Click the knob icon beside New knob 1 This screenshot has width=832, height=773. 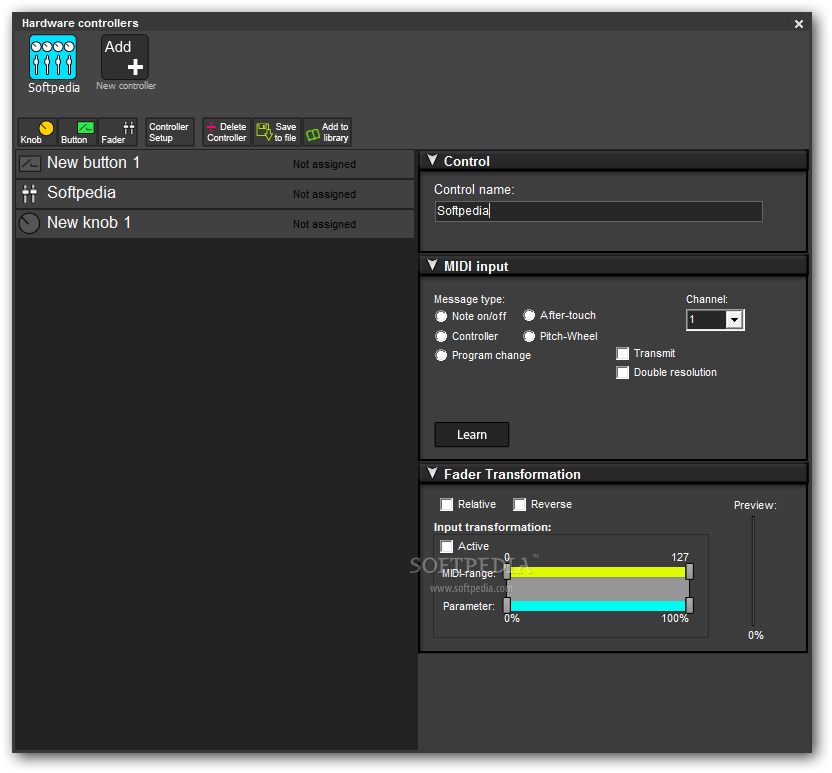click(29, 223)
